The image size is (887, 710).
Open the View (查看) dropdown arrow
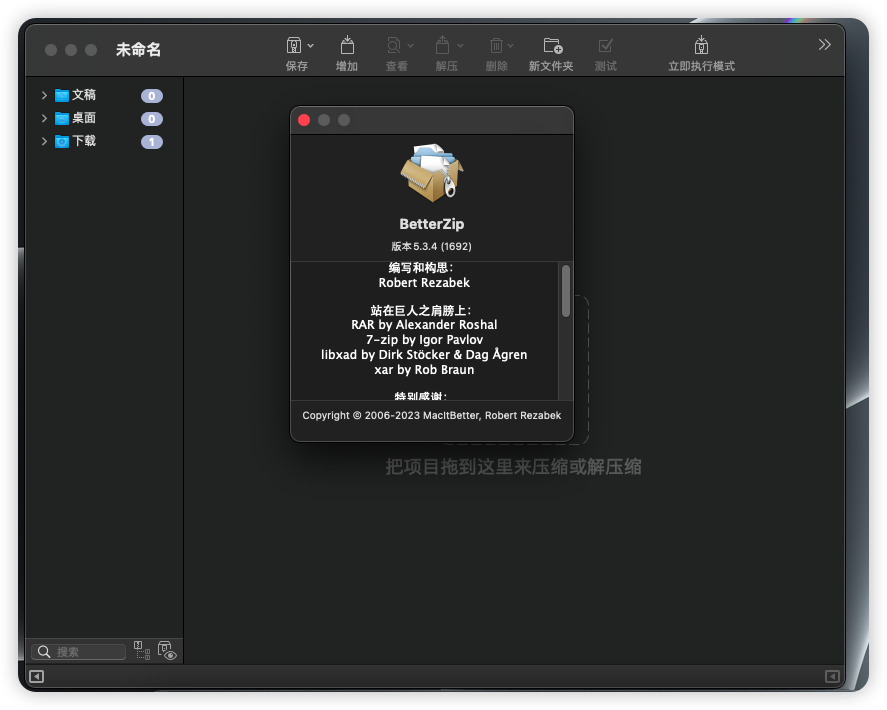(x=410, y=46)
